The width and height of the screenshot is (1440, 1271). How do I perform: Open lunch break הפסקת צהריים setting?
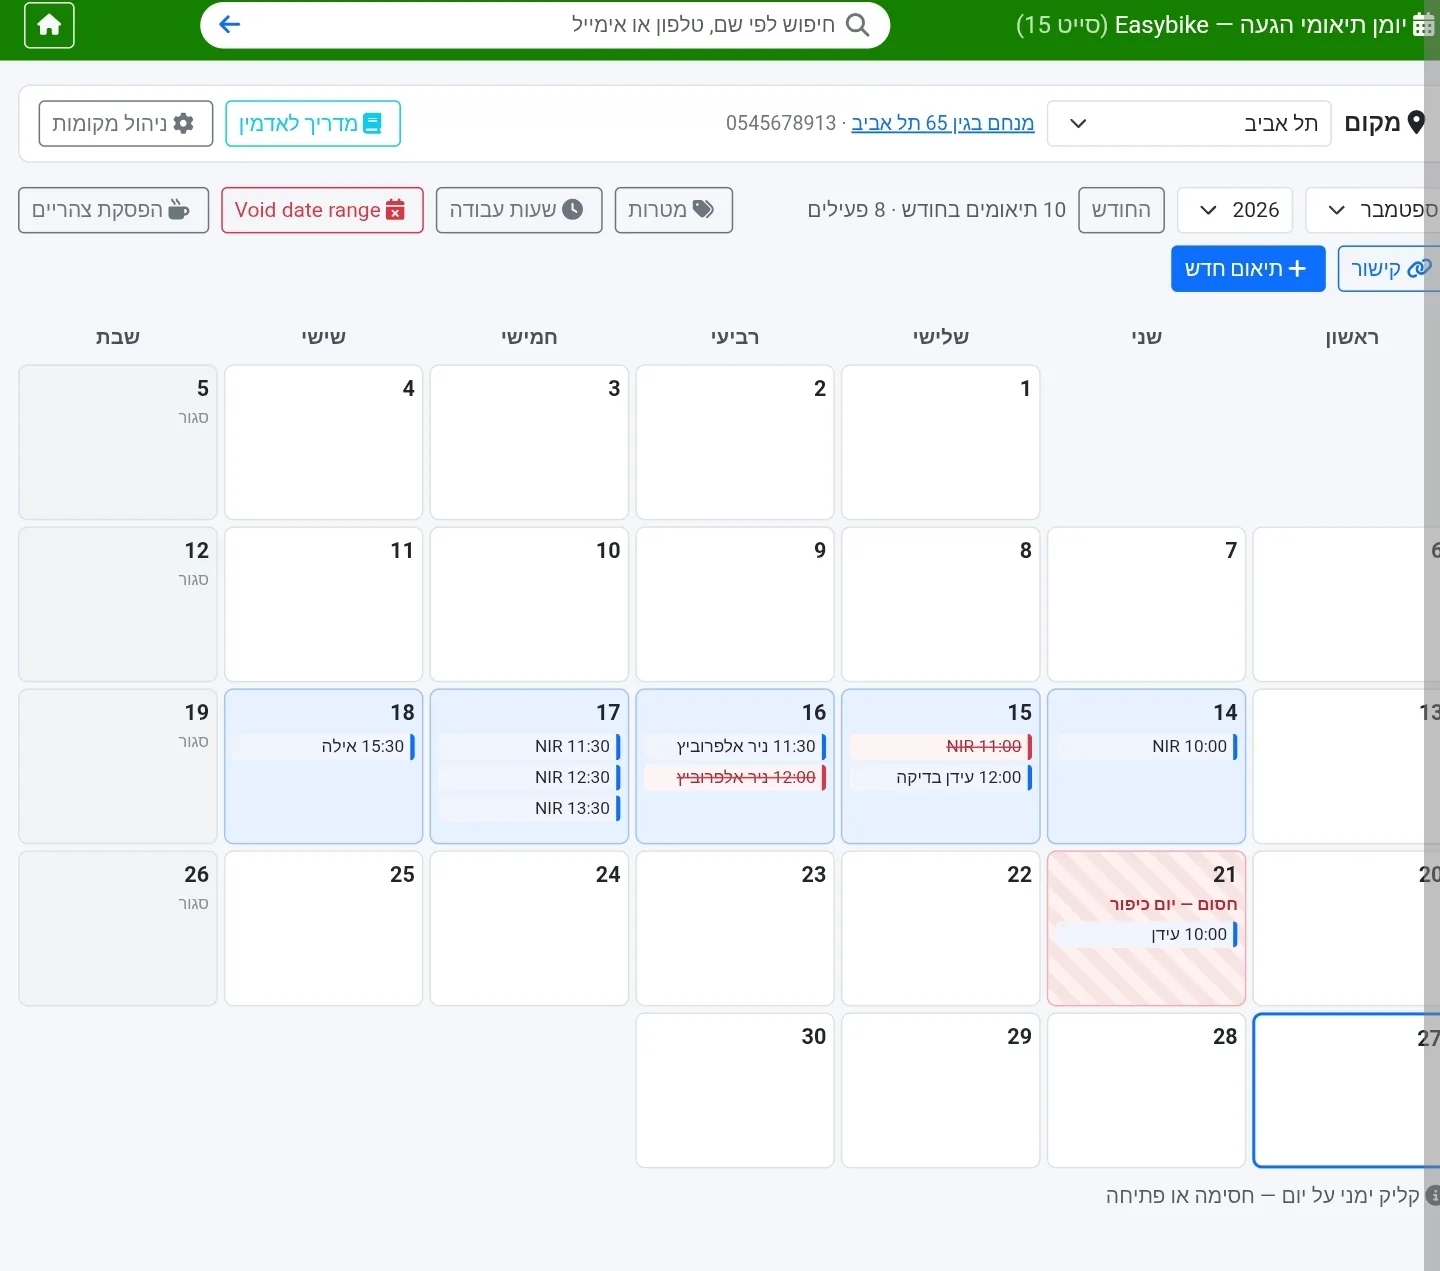click(113, 210)
